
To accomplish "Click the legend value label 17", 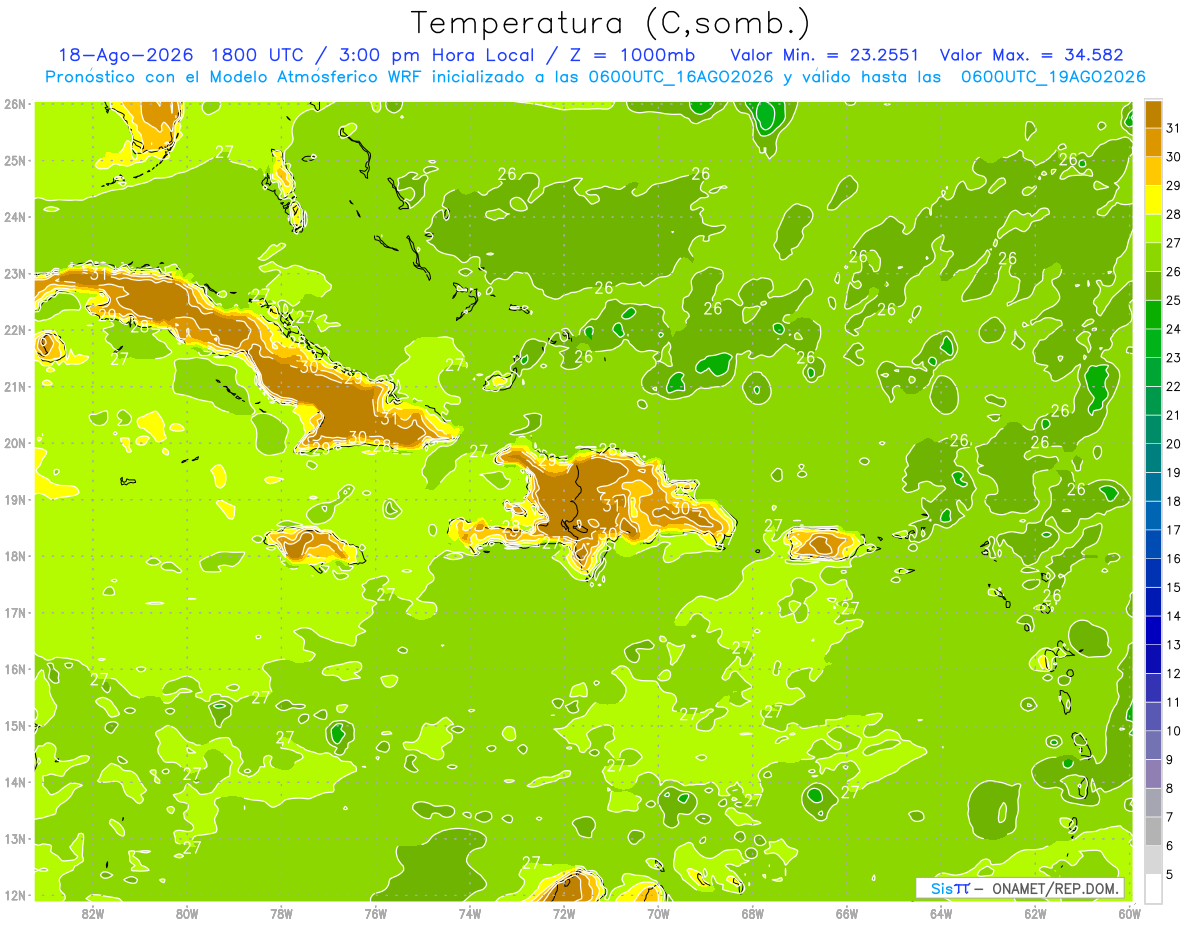I will [1173, 530].
